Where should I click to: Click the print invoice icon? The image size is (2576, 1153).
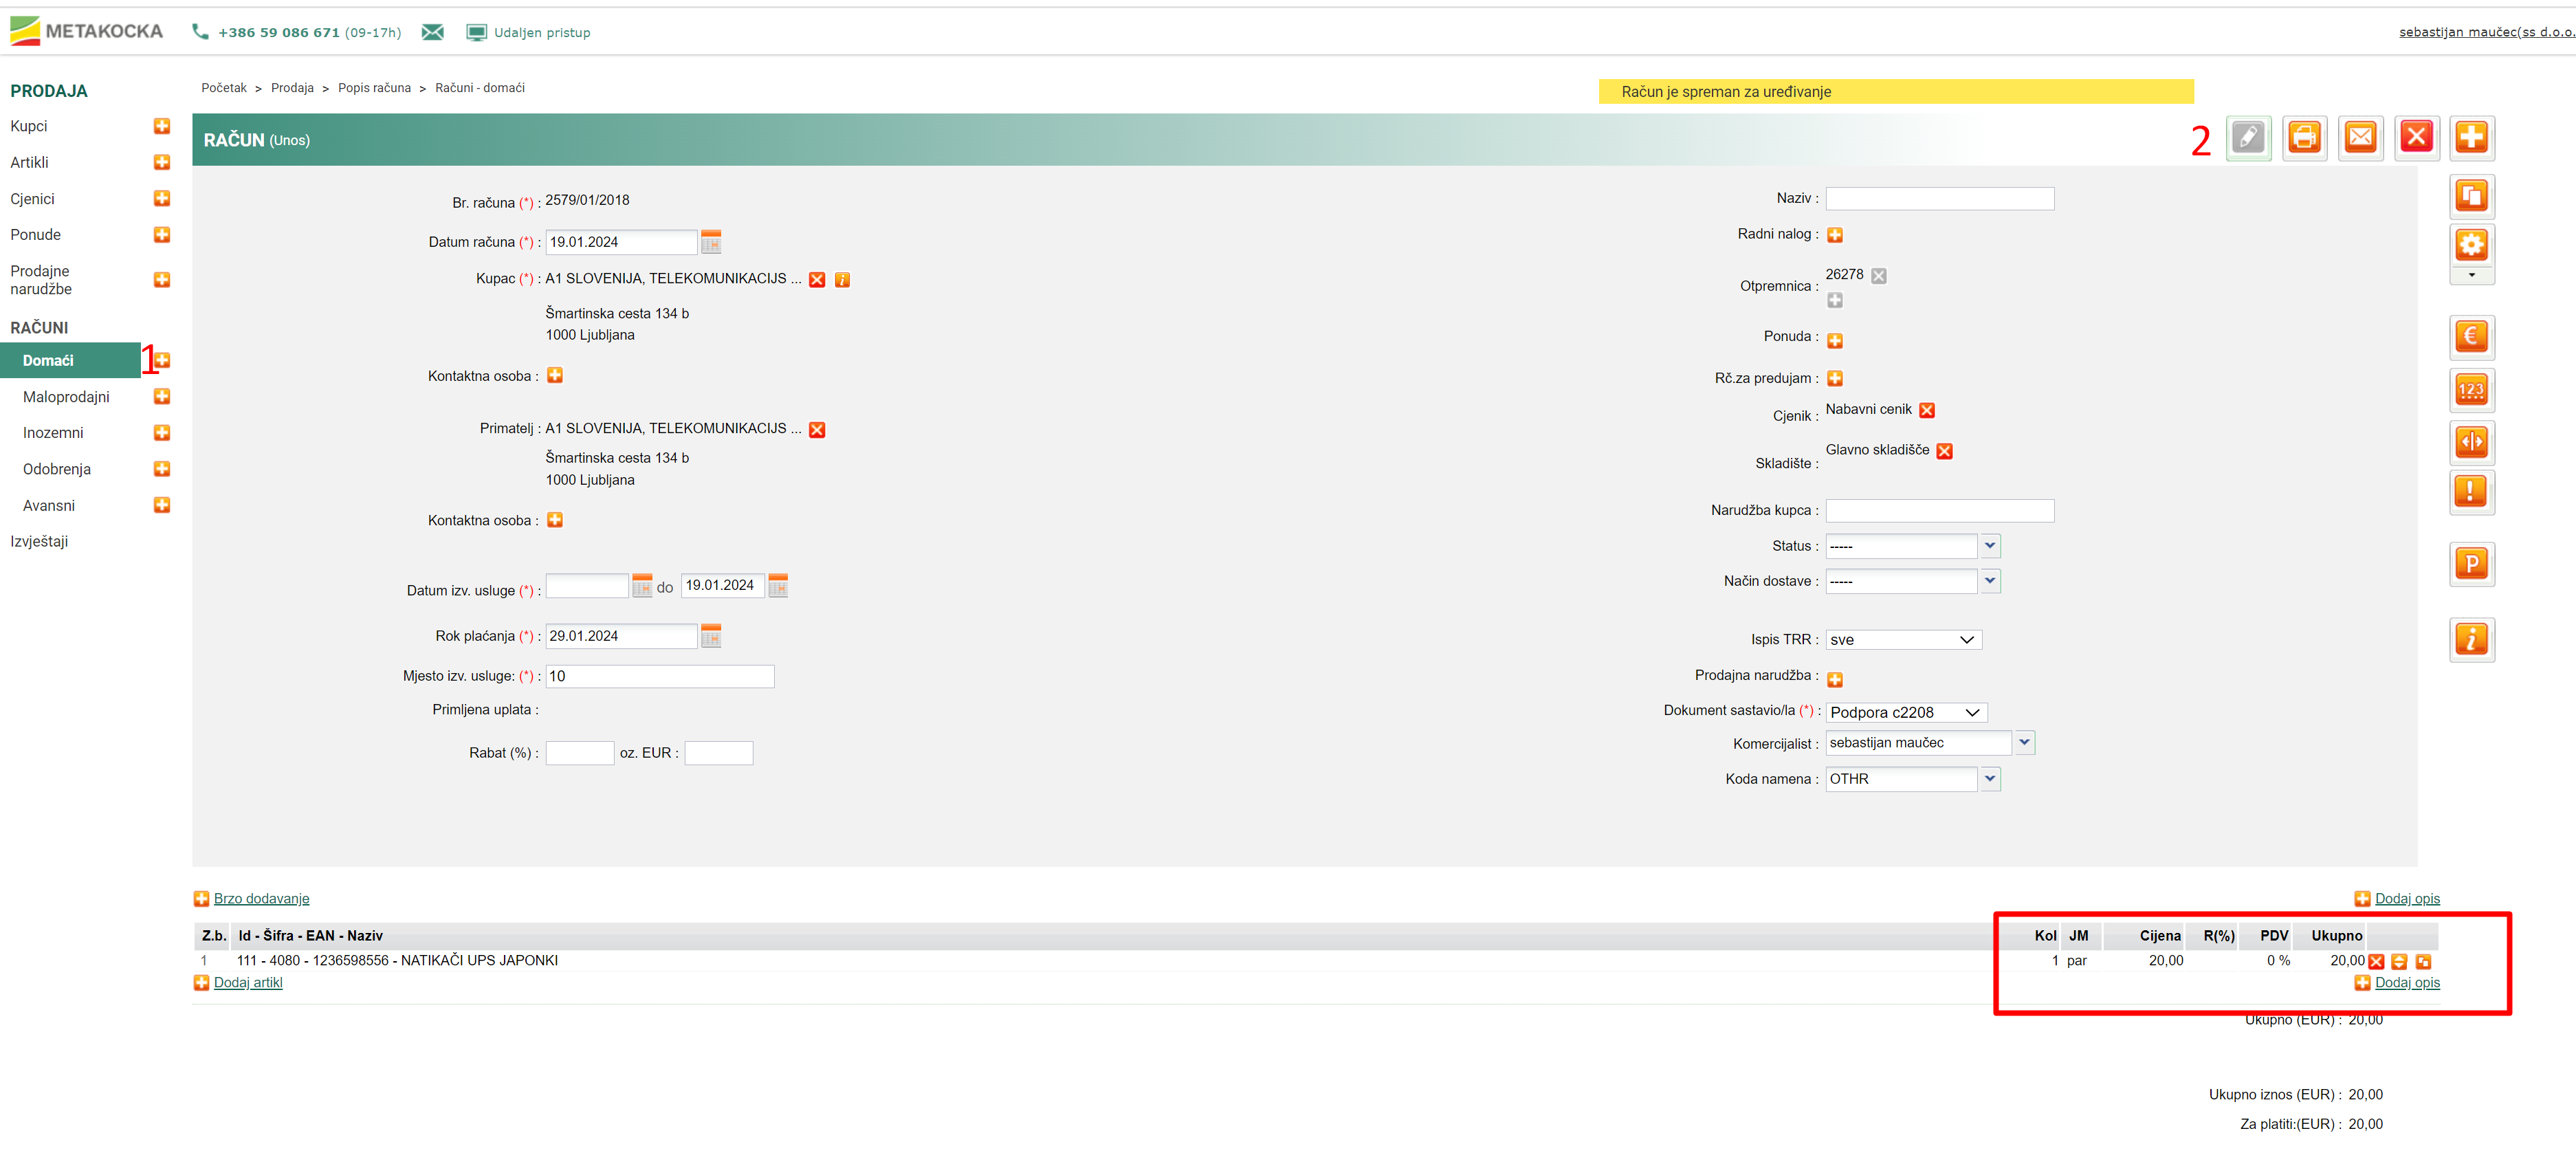[x=2304, y=137]
